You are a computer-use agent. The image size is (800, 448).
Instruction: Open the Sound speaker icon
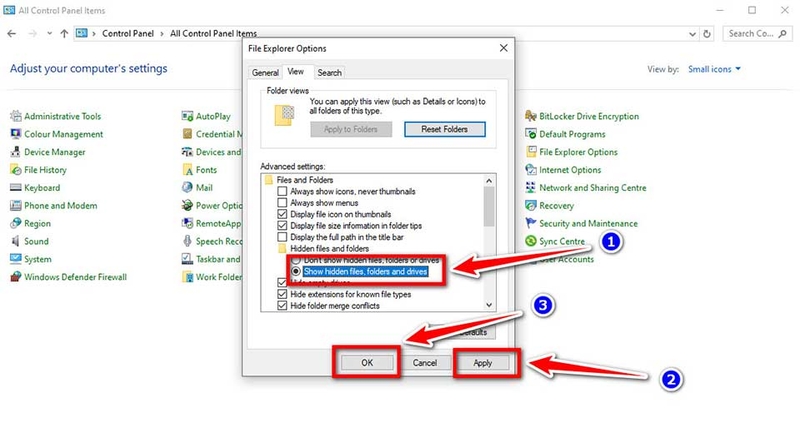16,241
